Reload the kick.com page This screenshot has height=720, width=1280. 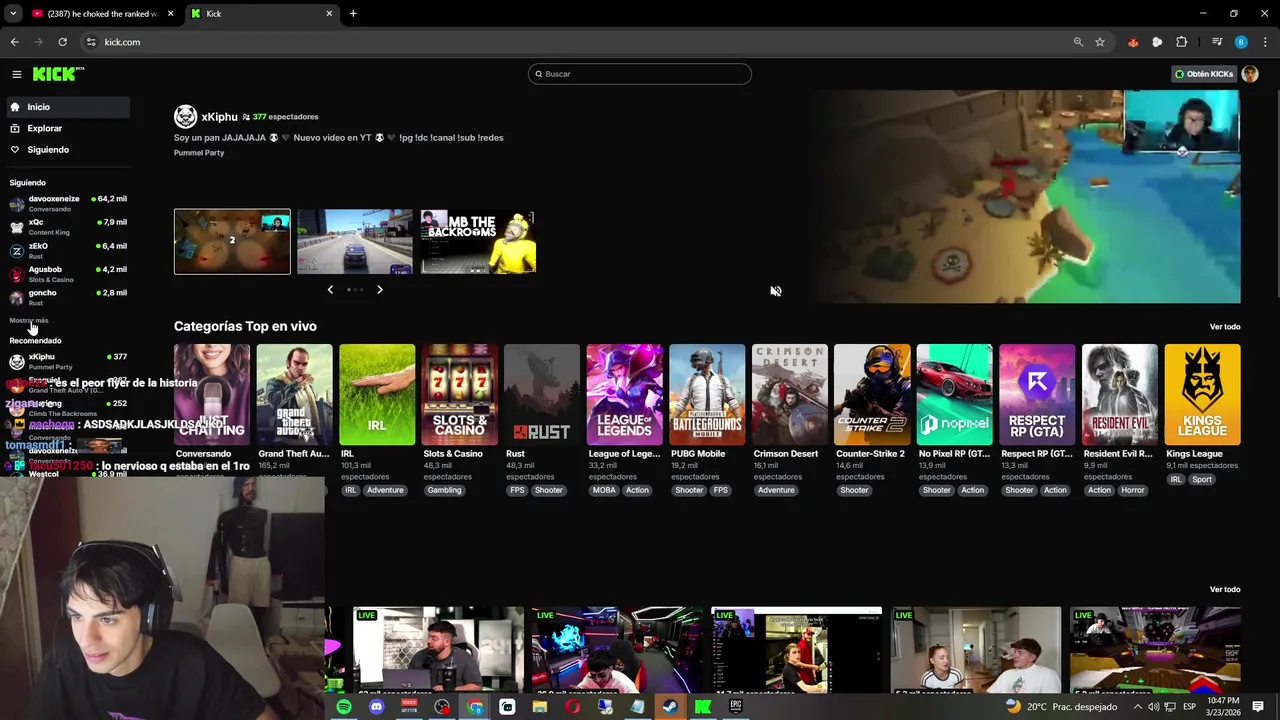(62, 42)
